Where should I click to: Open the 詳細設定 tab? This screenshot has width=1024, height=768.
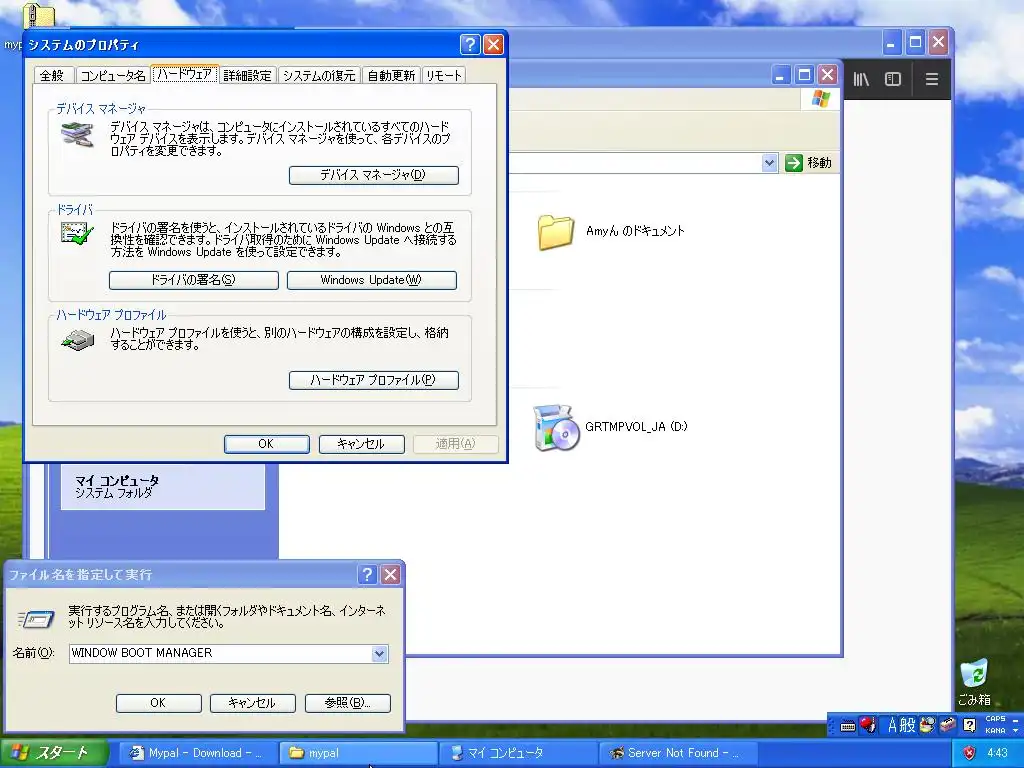248,75
